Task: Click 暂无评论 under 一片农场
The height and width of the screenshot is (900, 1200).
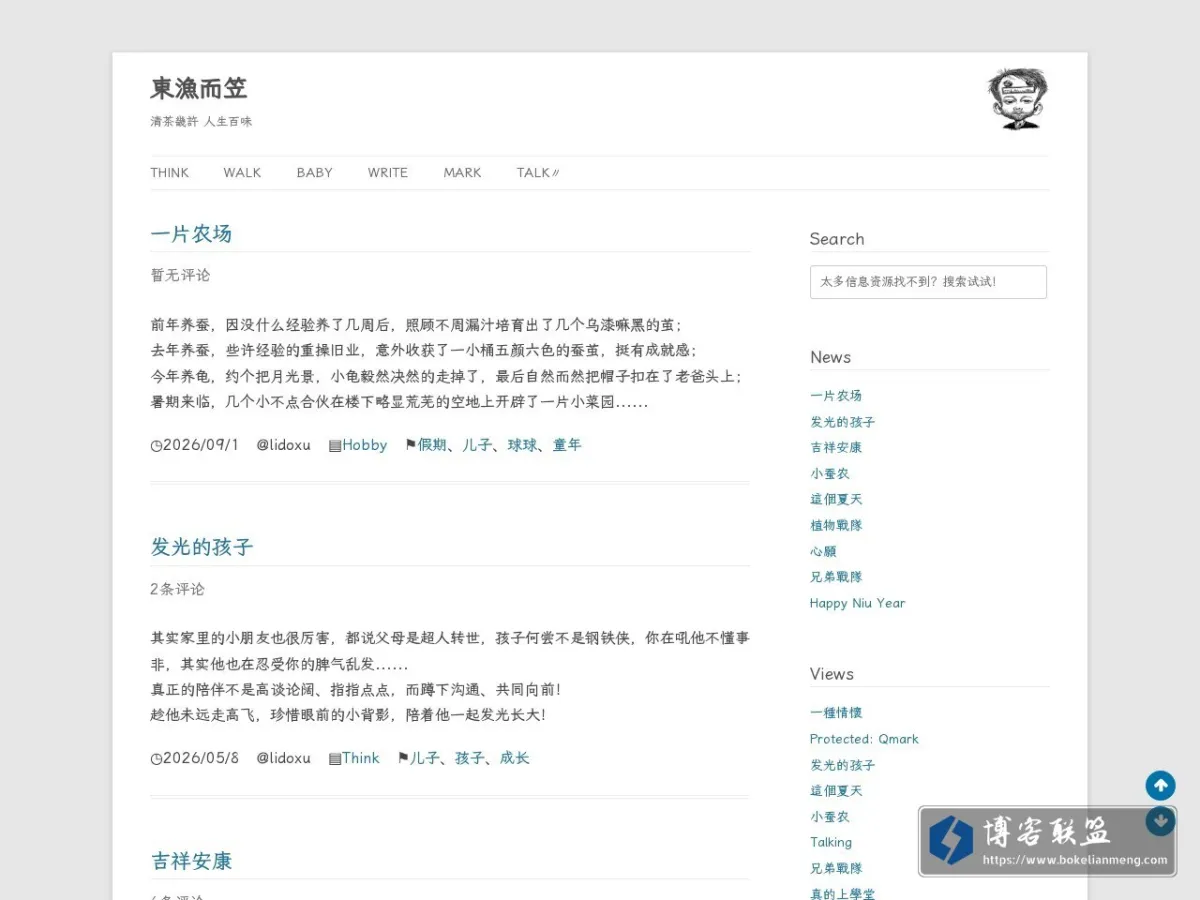Action: [x=180, y=275]
